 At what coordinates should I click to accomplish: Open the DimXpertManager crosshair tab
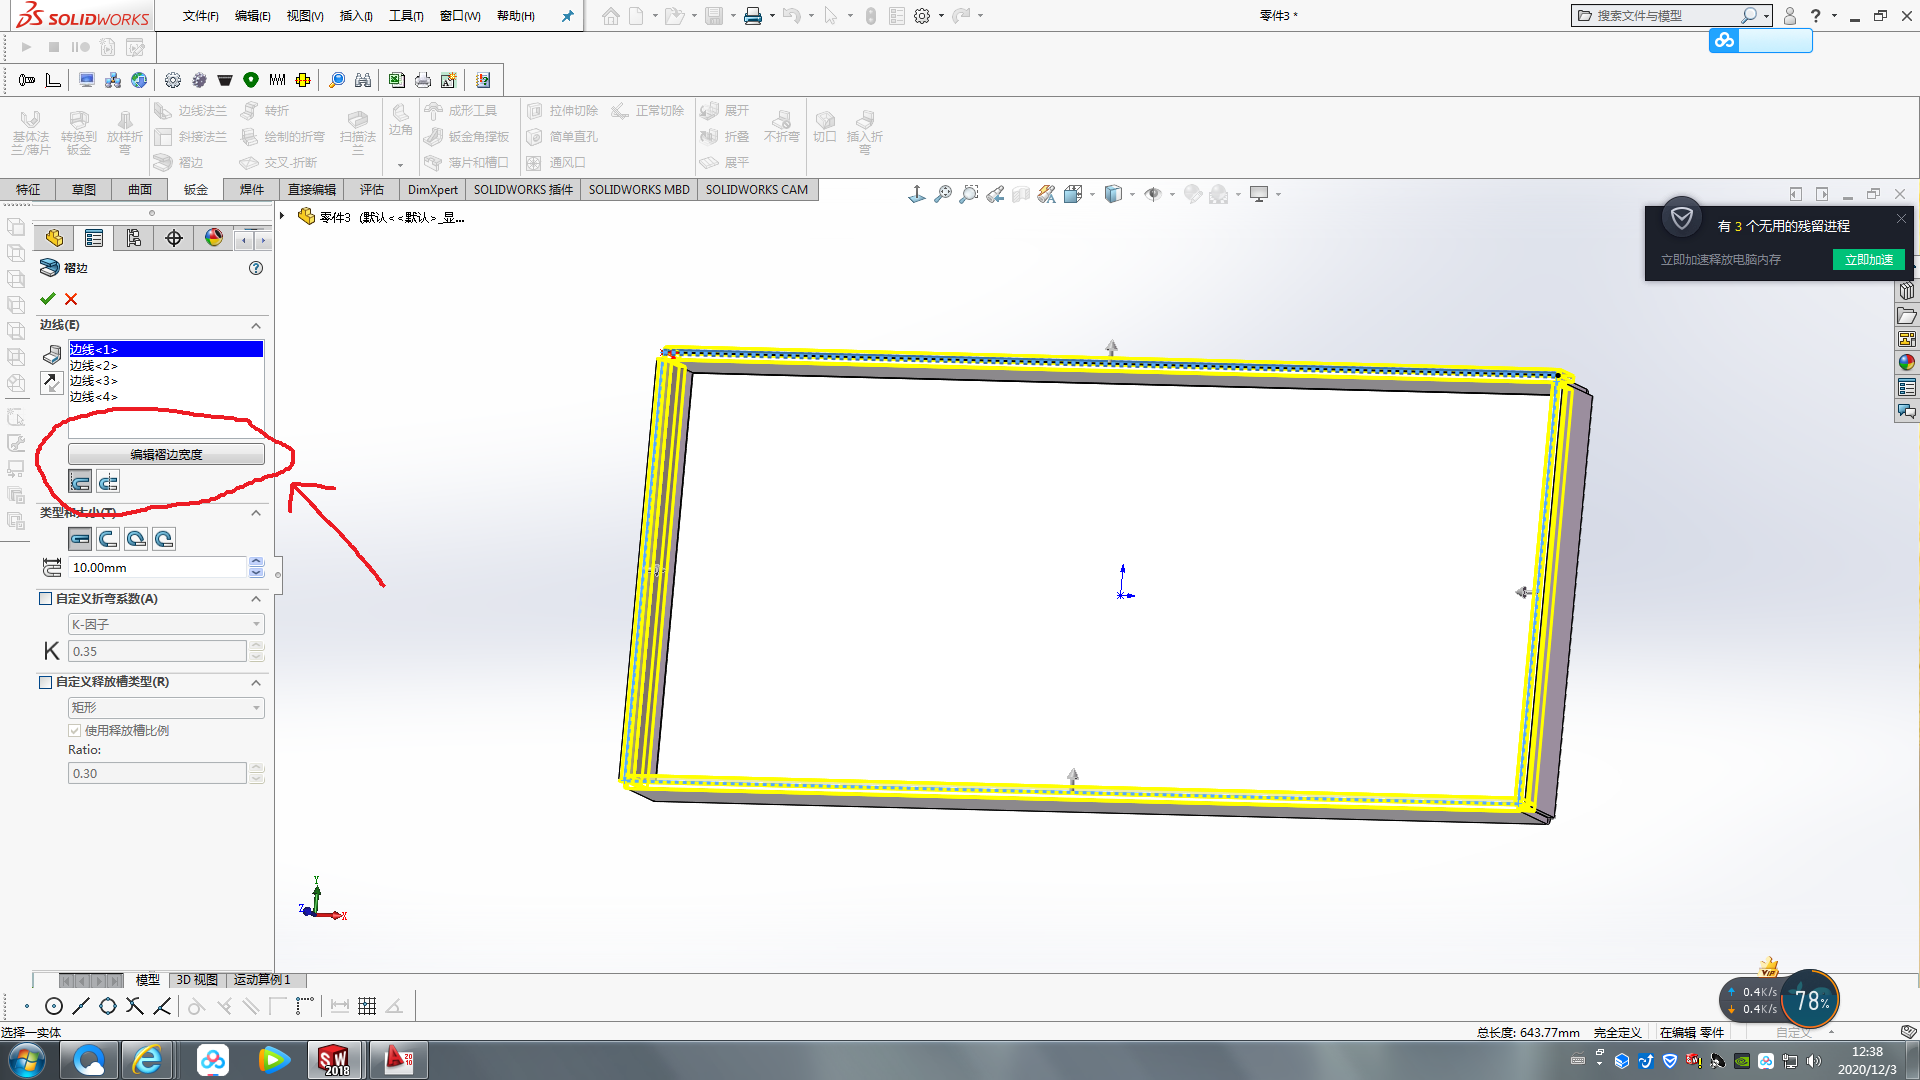coord(174,238)
